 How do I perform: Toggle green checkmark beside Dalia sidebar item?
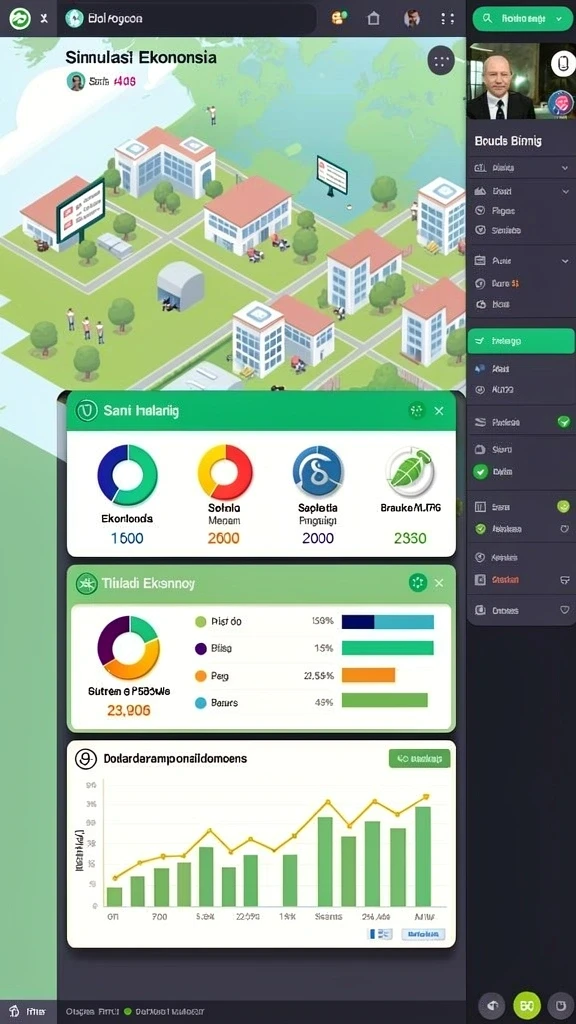[481, 471]
